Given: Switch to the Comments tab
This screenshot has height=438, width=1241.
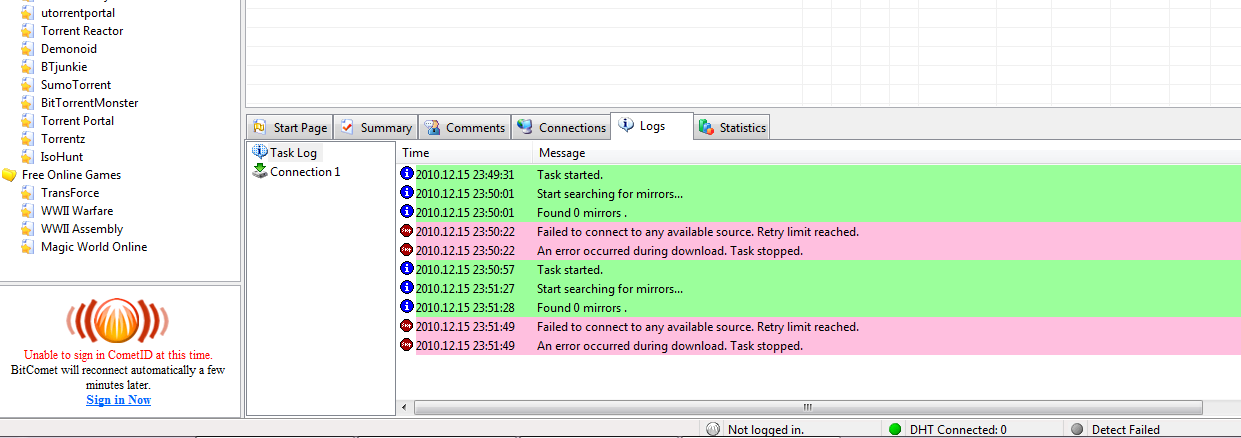Looking at the screenshot, I should [465, 128].
